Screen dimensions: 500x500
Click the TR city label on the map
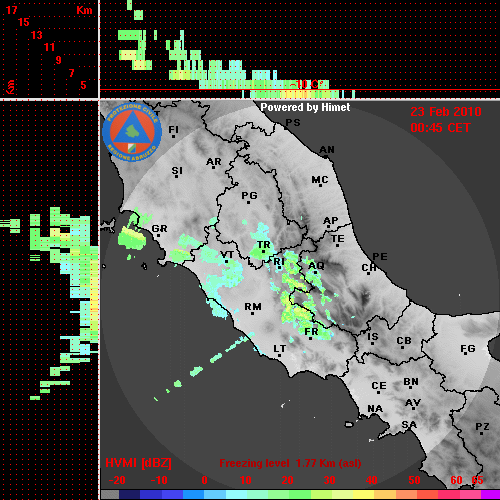coord(264,245)
